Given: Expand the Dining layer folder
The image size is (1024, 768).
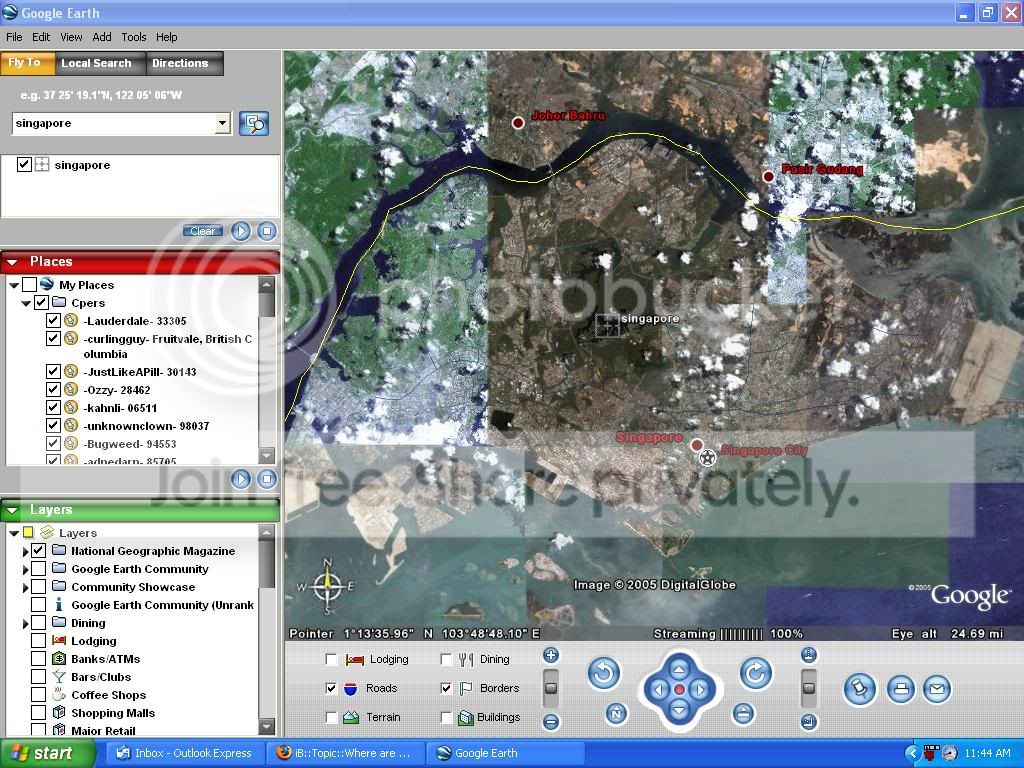Looking at the screenshot, I should (x=25, y=624).
